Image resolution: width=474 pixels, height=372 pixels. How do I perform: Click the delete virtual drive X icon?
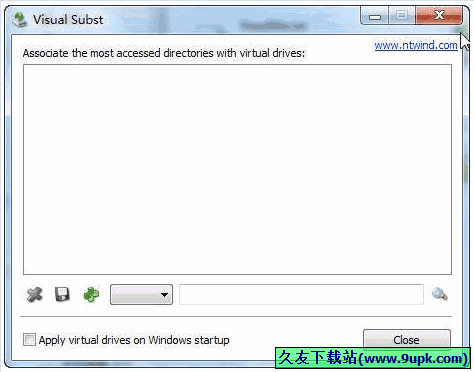(x=34, y=294)
